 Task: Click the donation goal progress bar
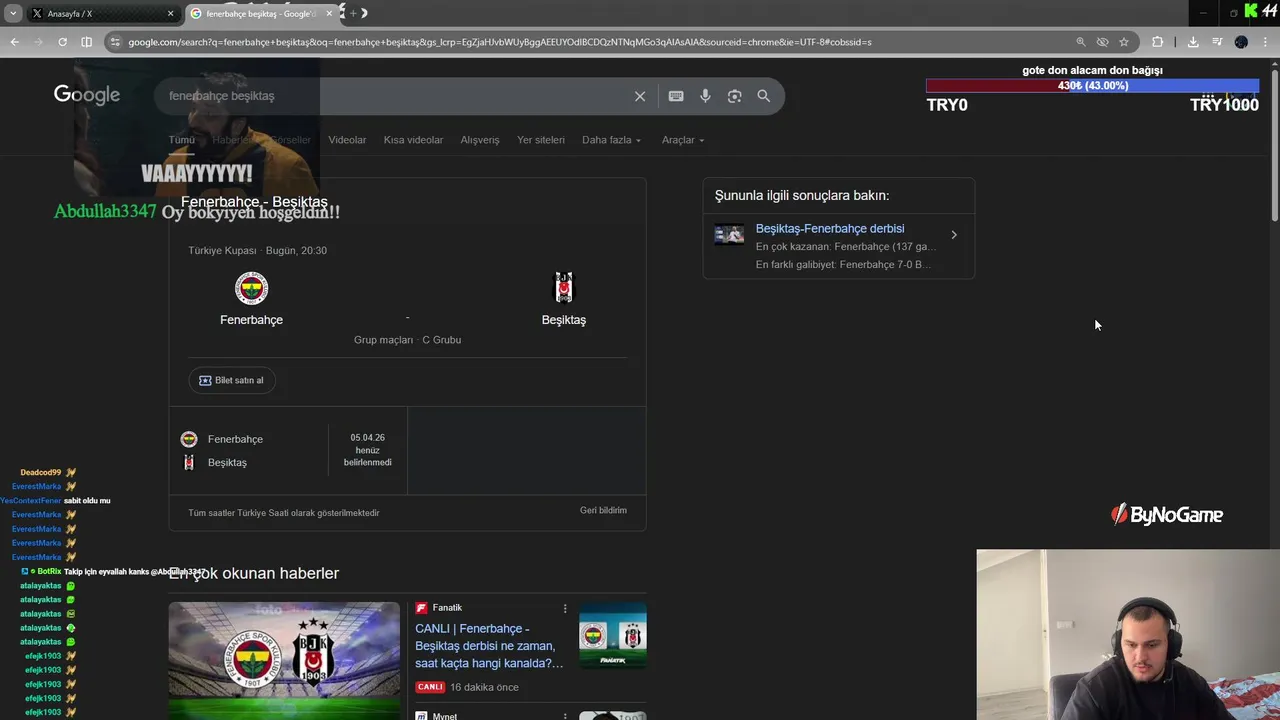coord(1092,86)
